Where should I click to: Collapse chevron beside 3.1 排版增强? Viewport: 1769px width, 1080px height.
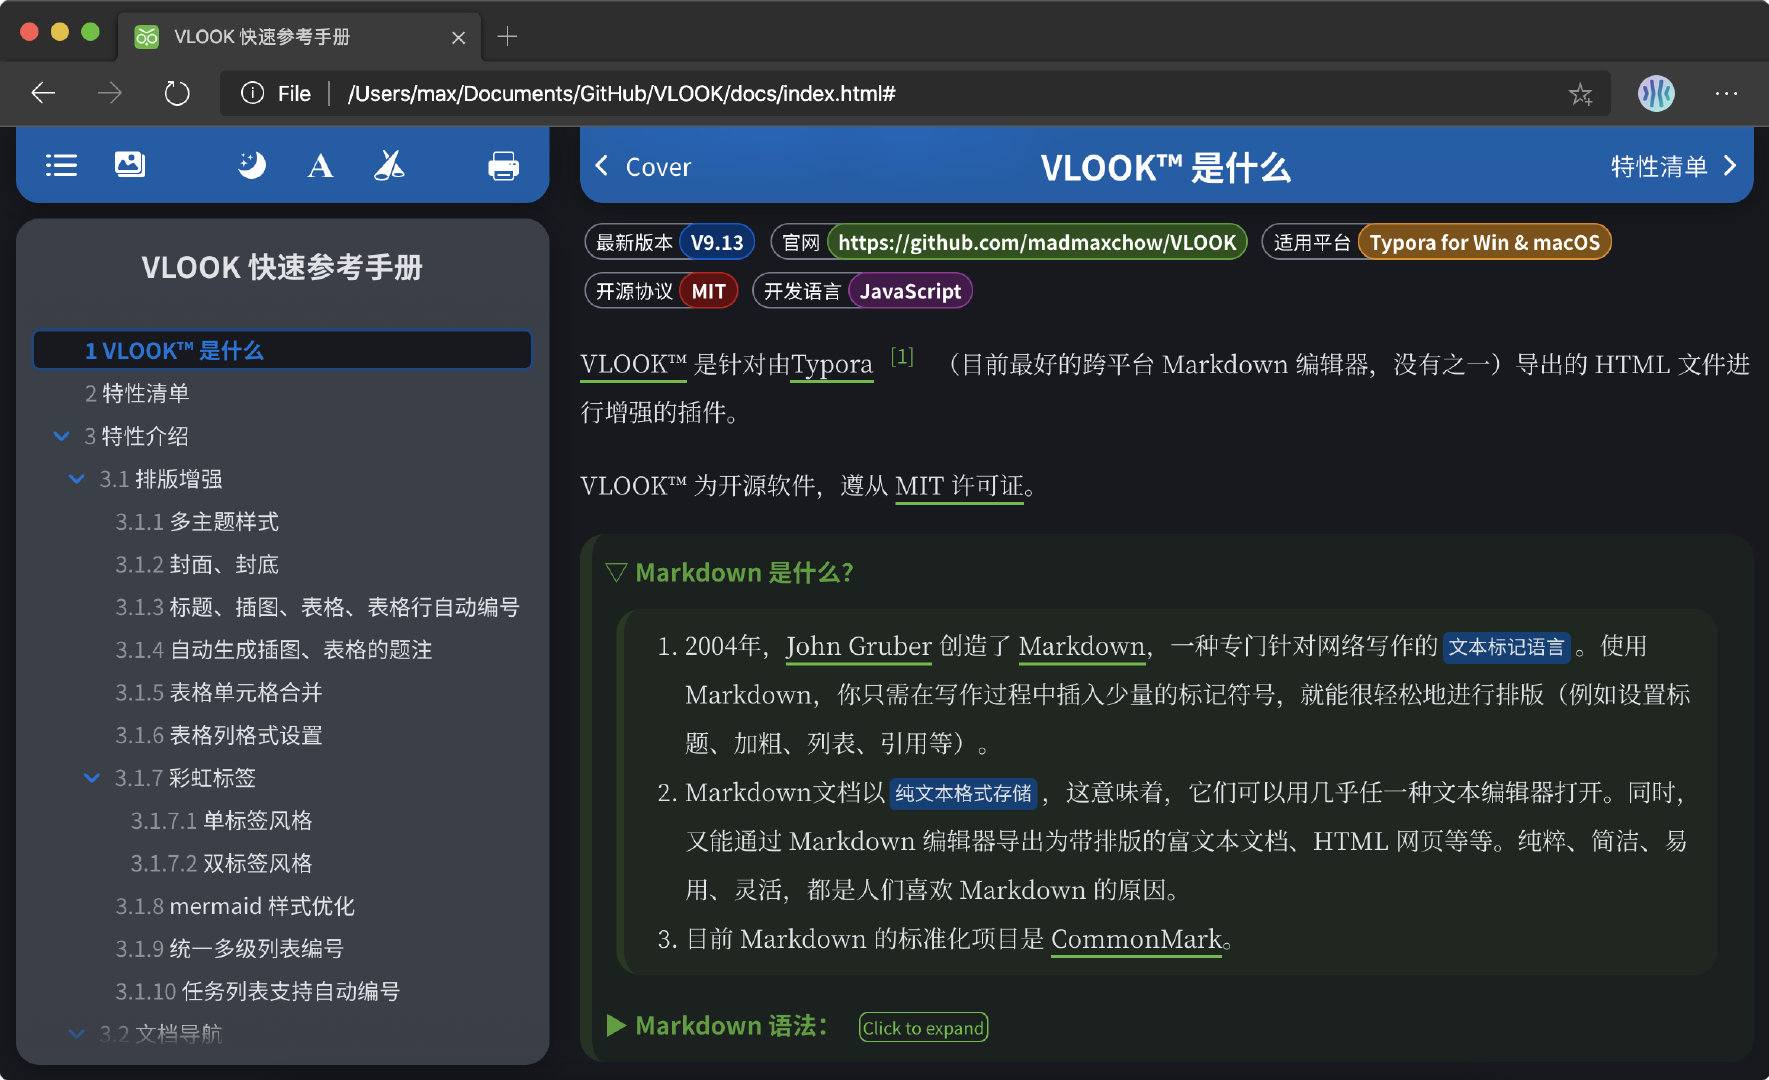click(x=77, y=479)
